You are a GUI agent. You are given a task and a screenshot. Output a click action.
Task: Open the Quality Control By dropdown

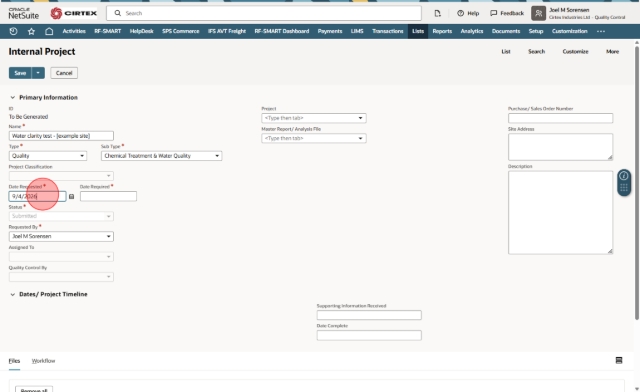[61, 277]
